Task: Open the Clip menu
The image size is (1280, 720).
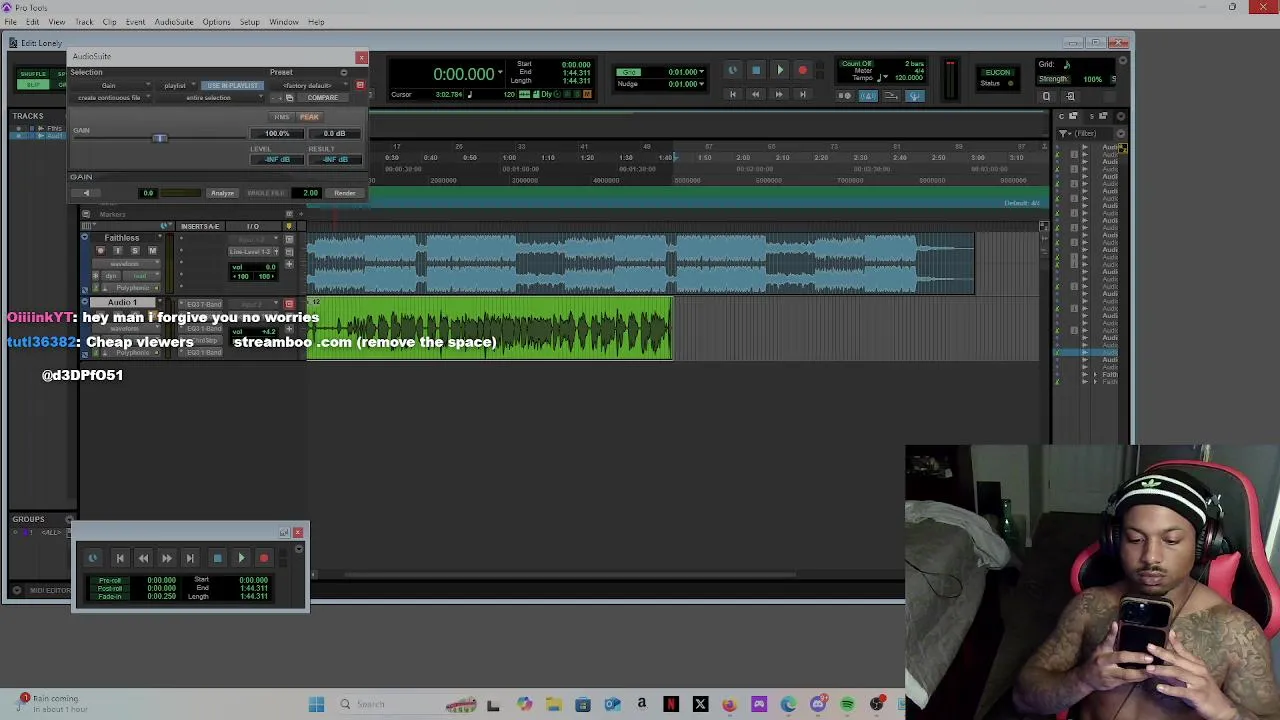Action: click(x=109, y=22)
